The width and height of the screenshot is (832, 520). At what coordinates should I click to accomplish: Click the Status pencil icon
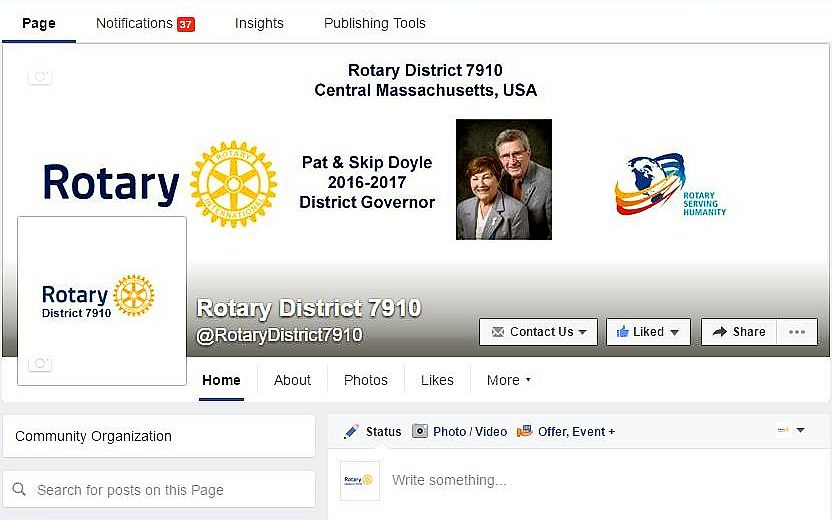[x=351, y=432]
